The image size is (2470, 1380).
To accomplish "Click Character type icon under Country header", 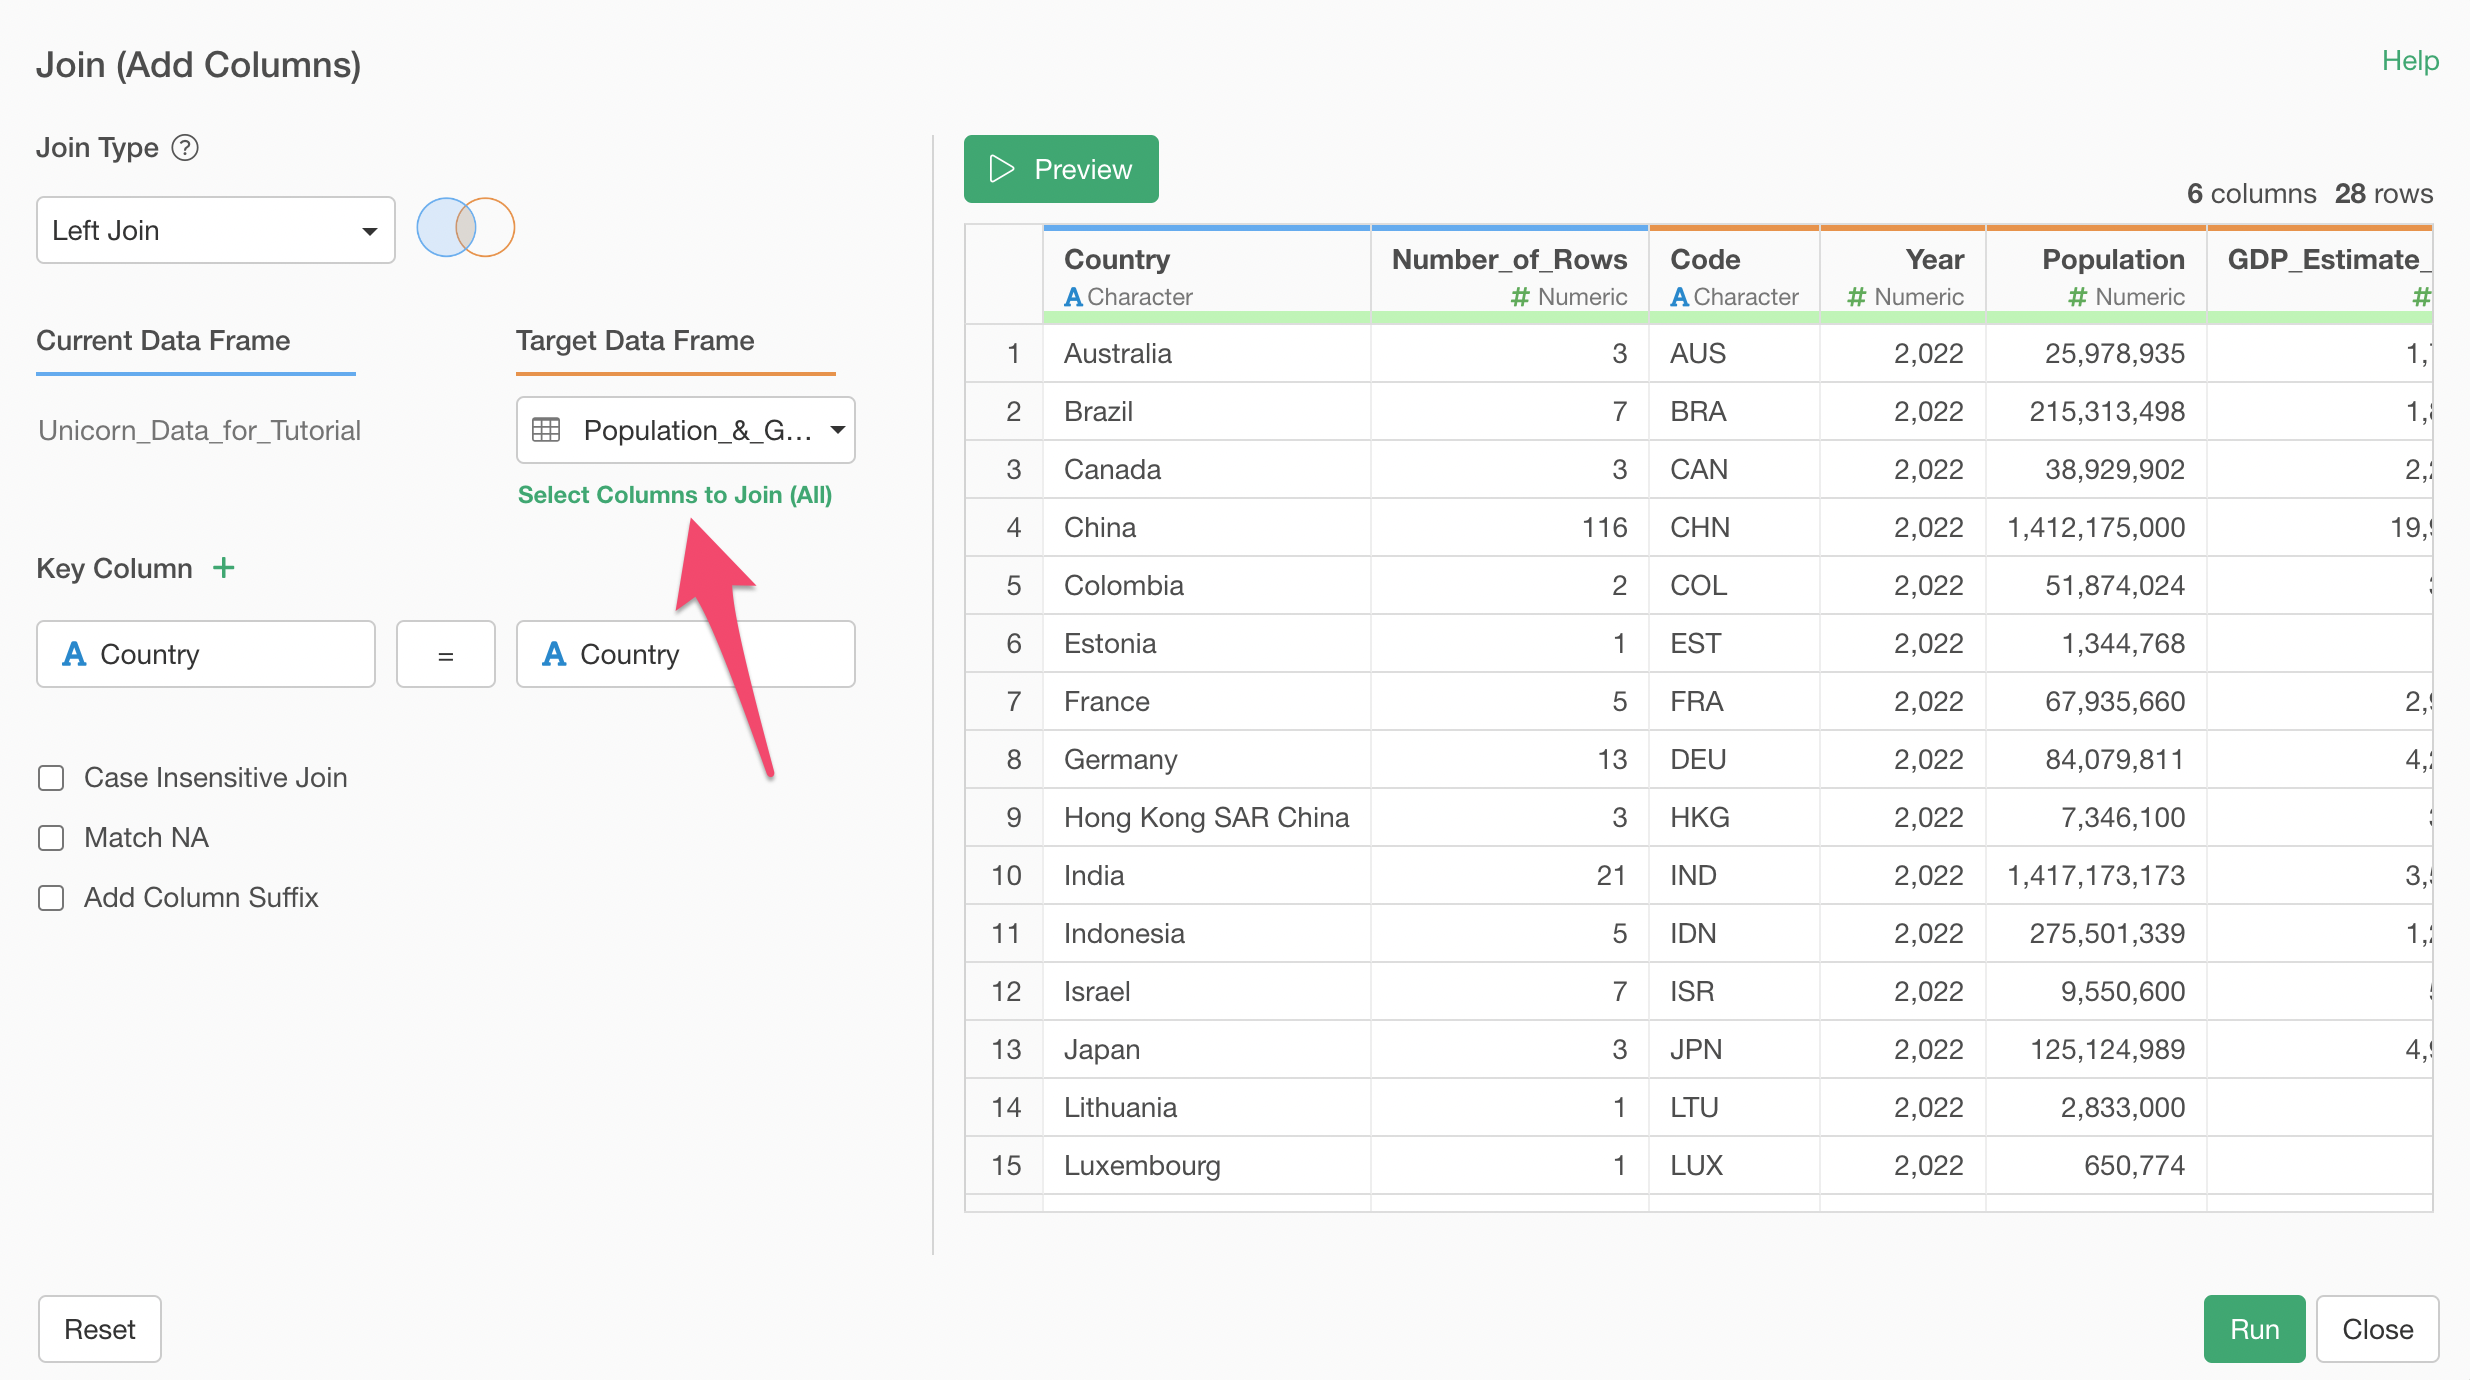I will pyautogui.click(x=1073, y=297).
